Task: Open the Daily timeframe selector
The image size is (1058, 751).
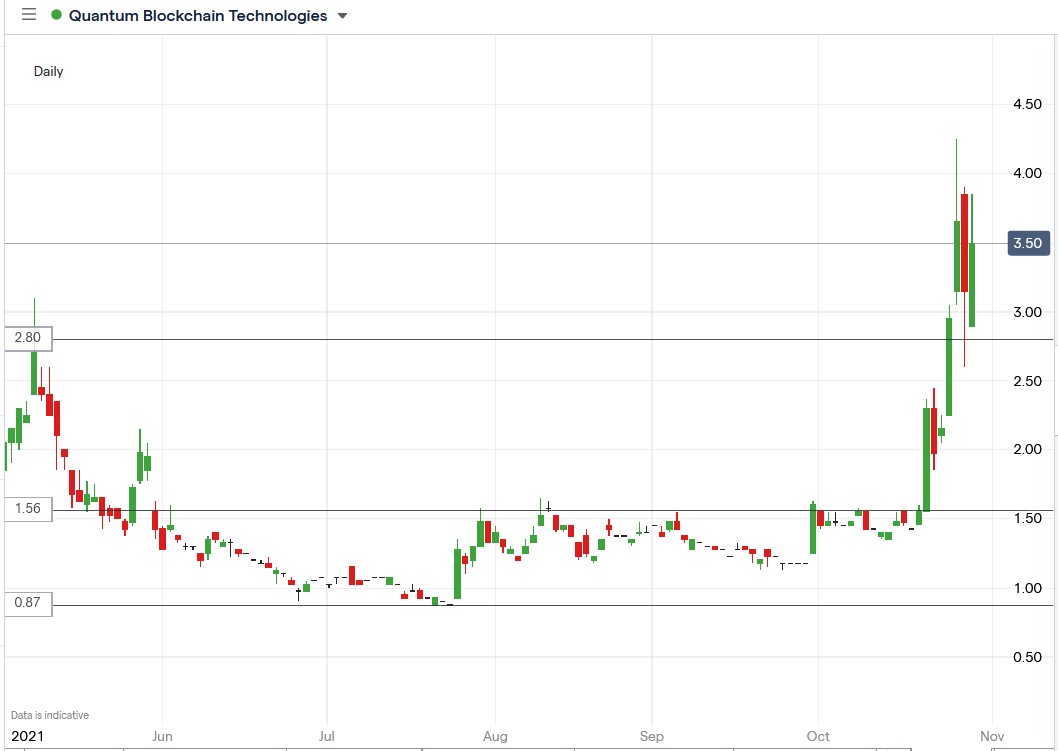Action: click(x=48, y=72)
